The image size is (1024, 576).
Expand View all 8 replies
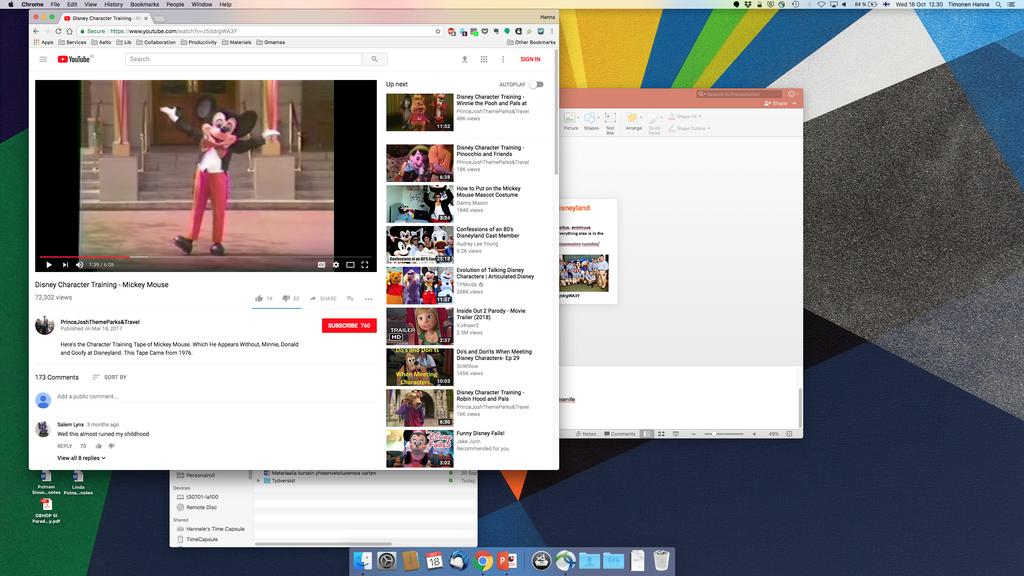[82, 458]
